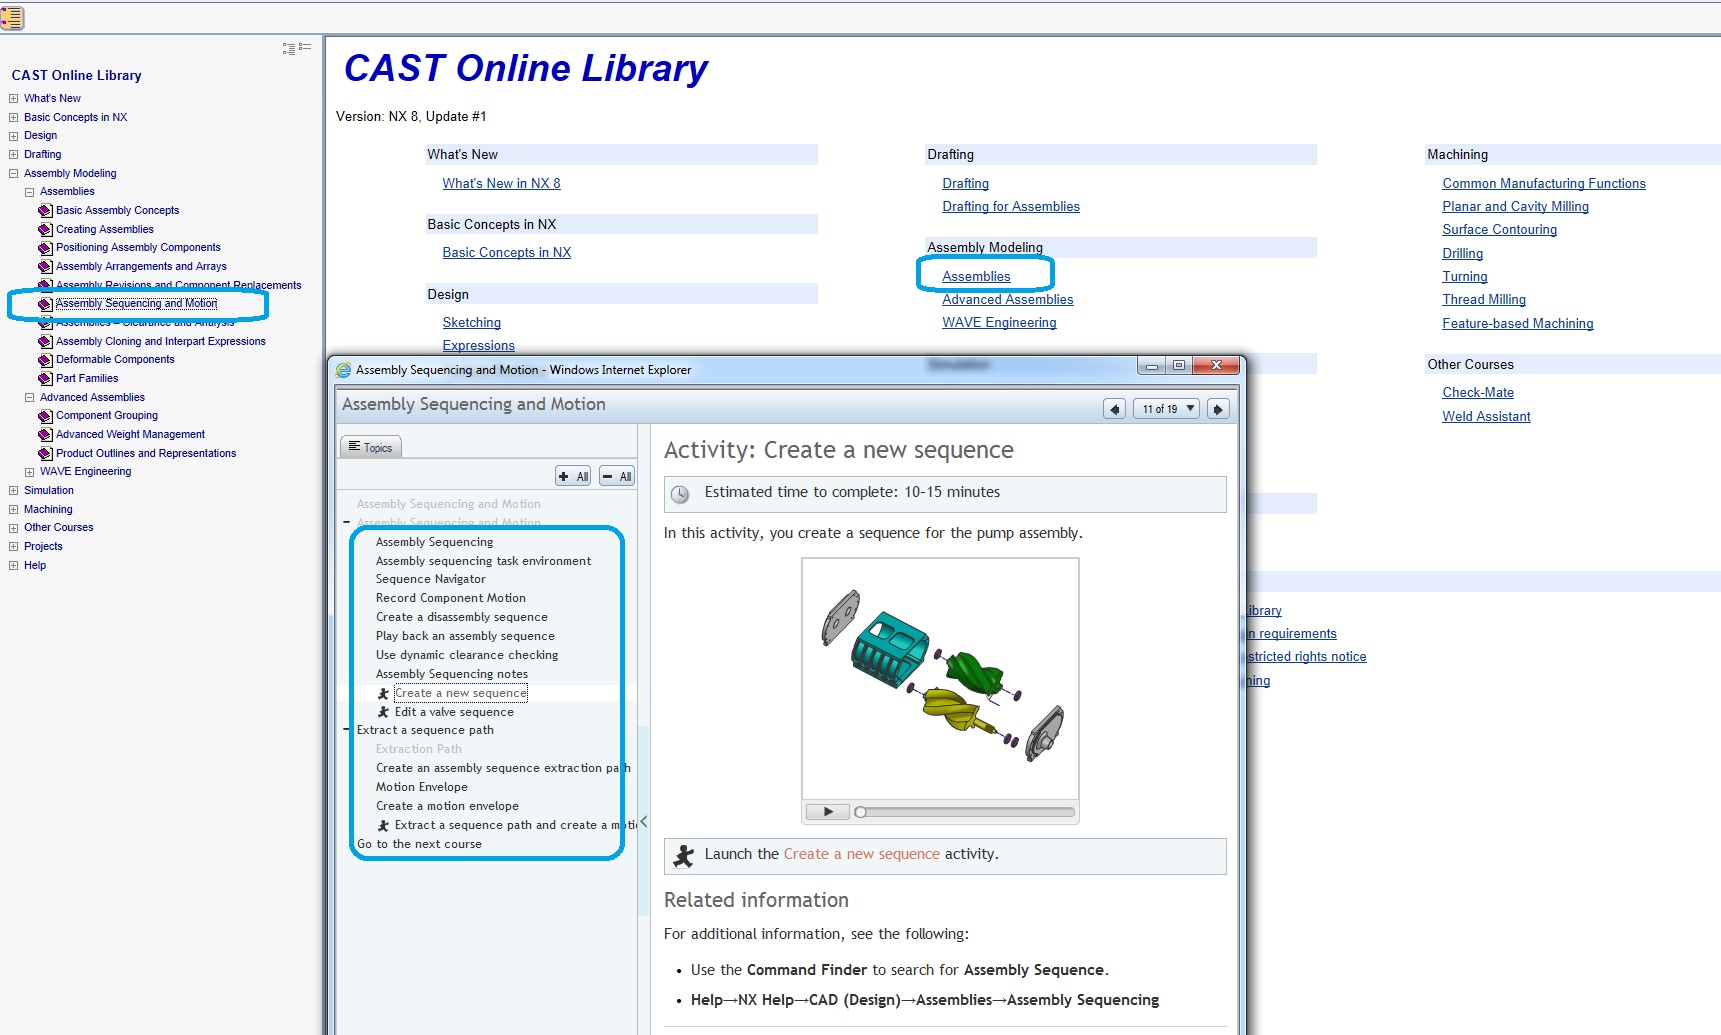The image size is (1721, 1035).
Task: Collapse the Assembly Modeling tree node
Action: (14, 174)
